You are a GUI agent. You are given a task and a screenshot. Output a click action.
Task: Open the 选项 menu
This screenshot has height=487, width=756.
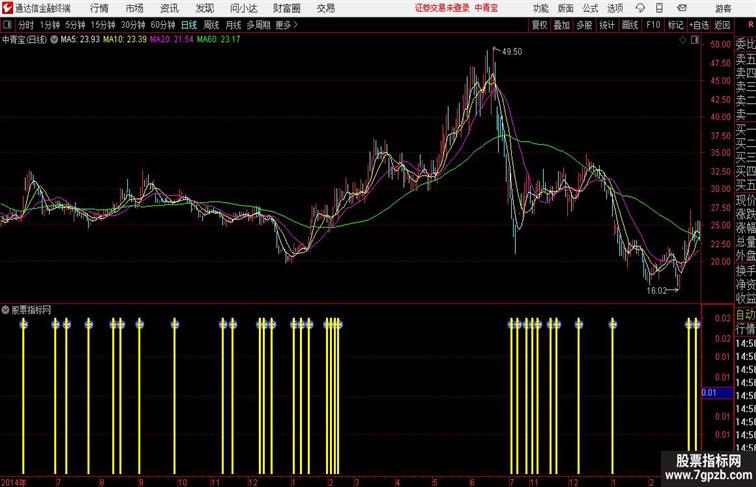(615, 8)
